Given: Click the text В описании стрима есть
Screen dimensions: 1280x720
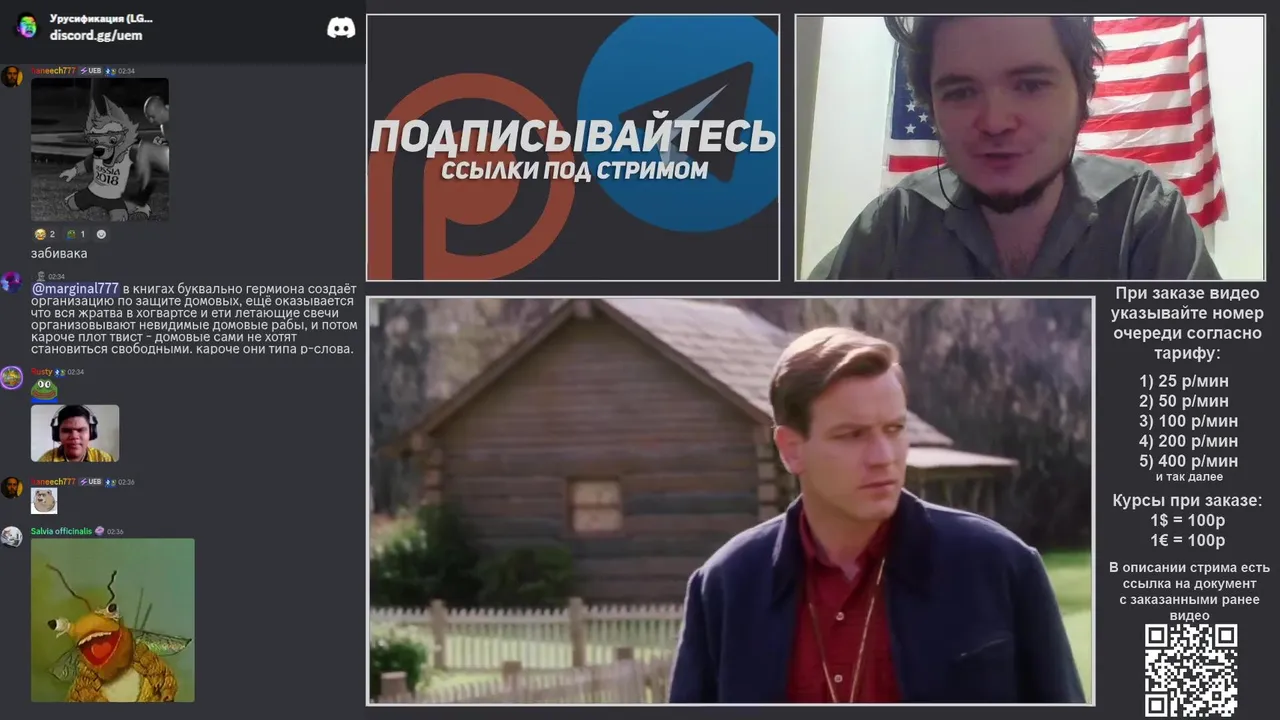Looking at the screenshot, I should (1189, 567).
